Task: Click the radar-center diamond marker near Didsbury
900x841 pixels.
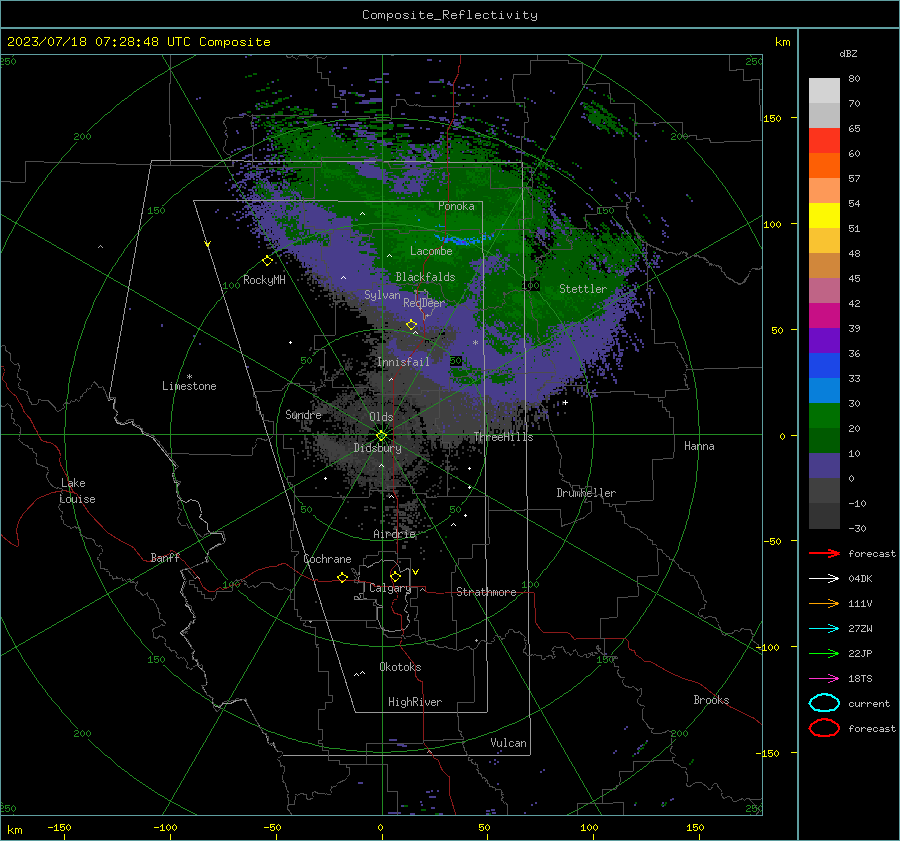Action: click(381, 435)
